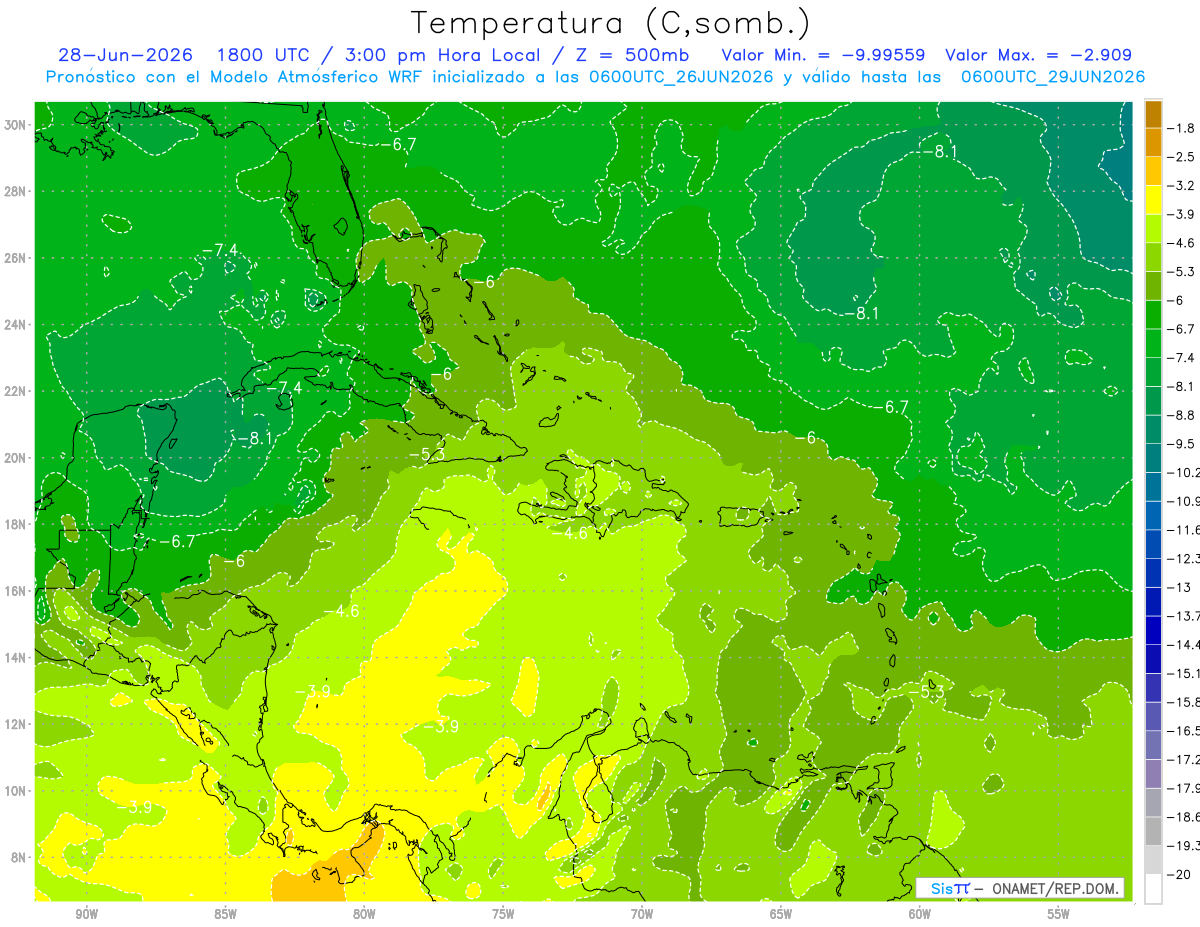This screenshot has height=927, width=1200.
Task: Click the '18N' latitude axis label
Action: pyautogui.click(x=16, y=524)
